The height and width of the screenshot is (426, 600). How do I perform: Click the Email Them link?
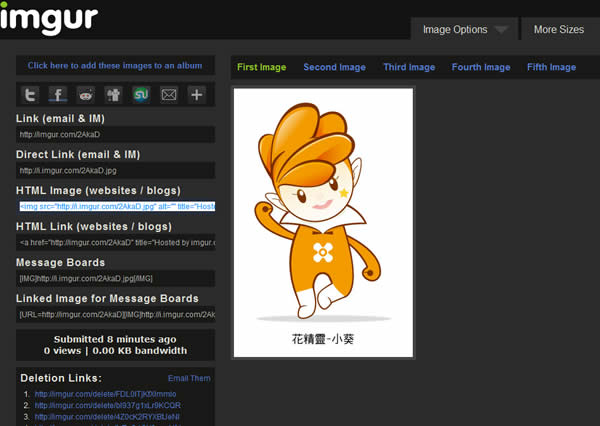[189, 379]
